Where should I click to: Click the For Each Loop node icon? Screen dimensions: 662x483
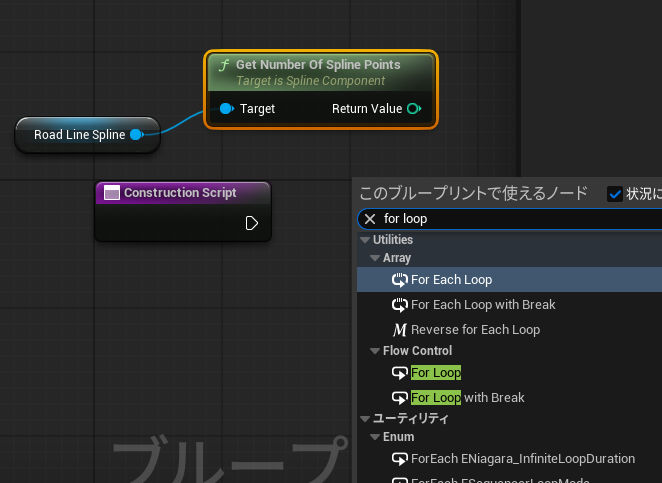point(400,280)
